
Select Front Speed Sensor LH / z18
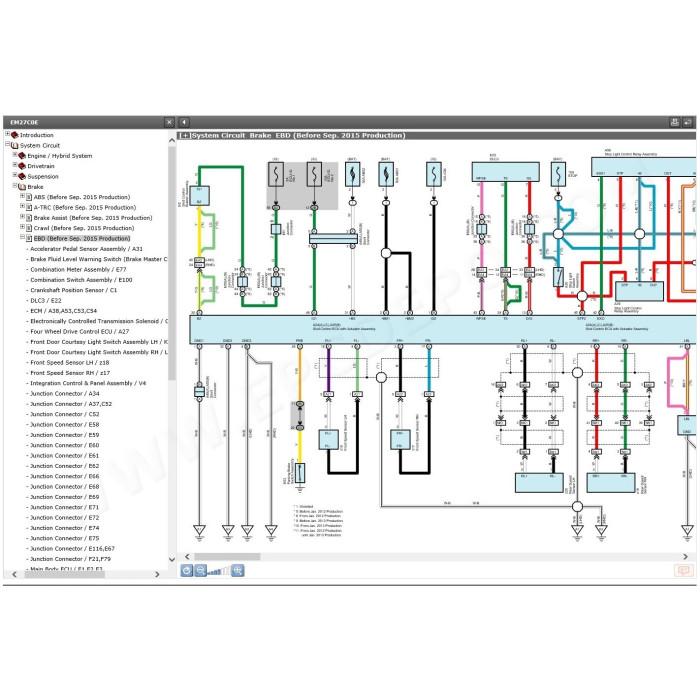click(x=70, y=362)
